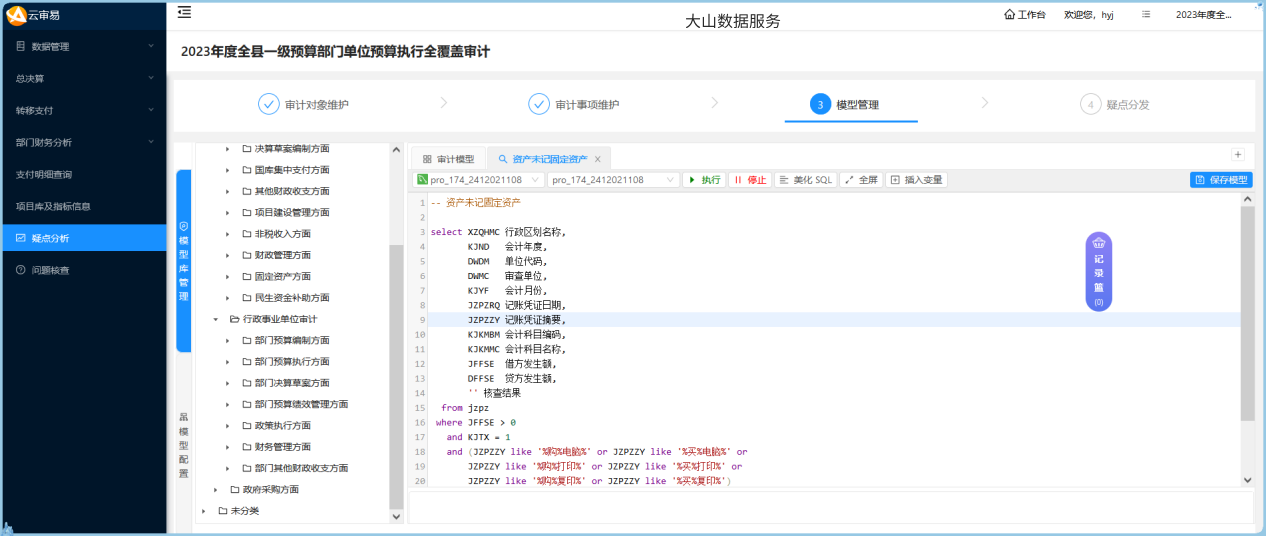Open 支付明细查询 in the sidebar
Image resolution: width=1266 pixels, height=536 pixels.
83,174
